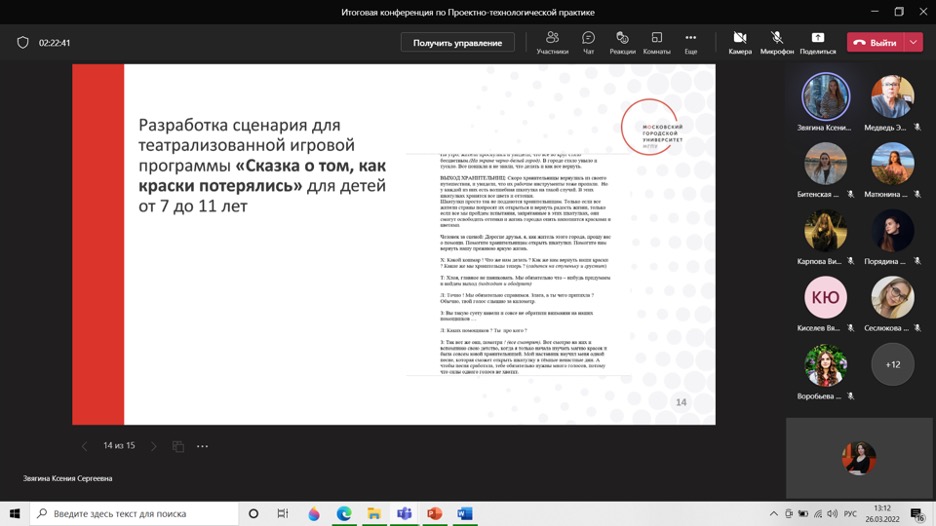936x526 pixels.
Task: Show the +12 additional participants
Action: [892, 364]
